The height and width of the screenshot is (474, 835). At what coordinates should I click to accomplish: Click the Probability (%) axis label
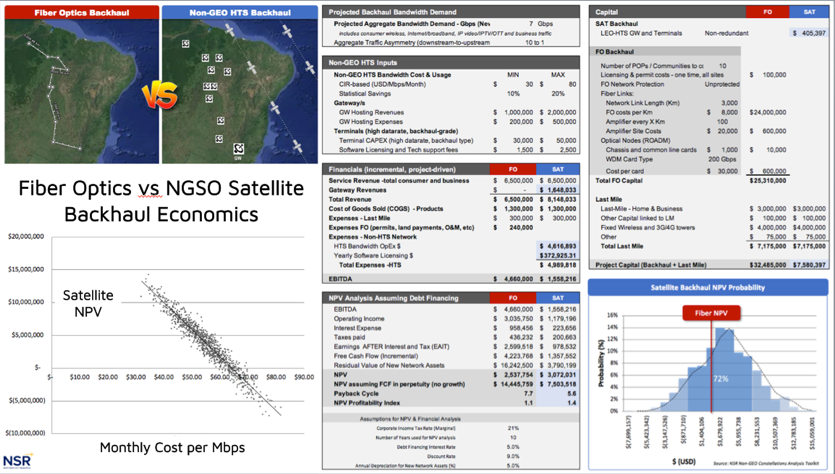(x=601, y=363)
